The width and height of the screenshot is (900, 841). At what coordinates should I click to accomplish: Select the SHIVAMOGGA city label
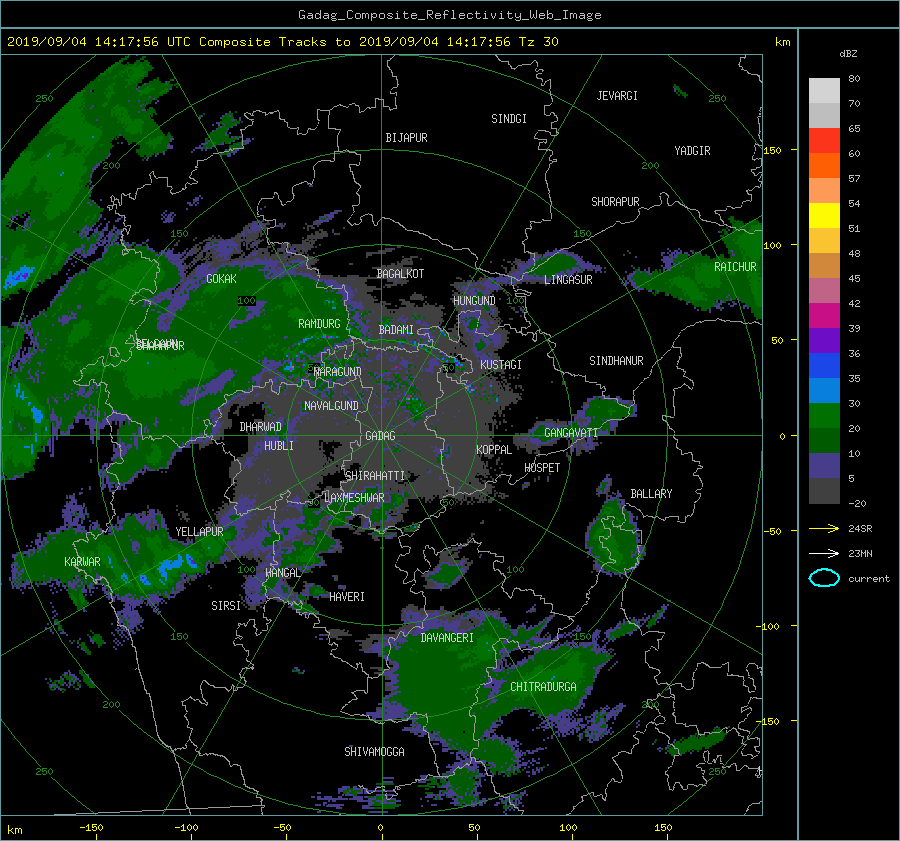click(x=374, y=752)
